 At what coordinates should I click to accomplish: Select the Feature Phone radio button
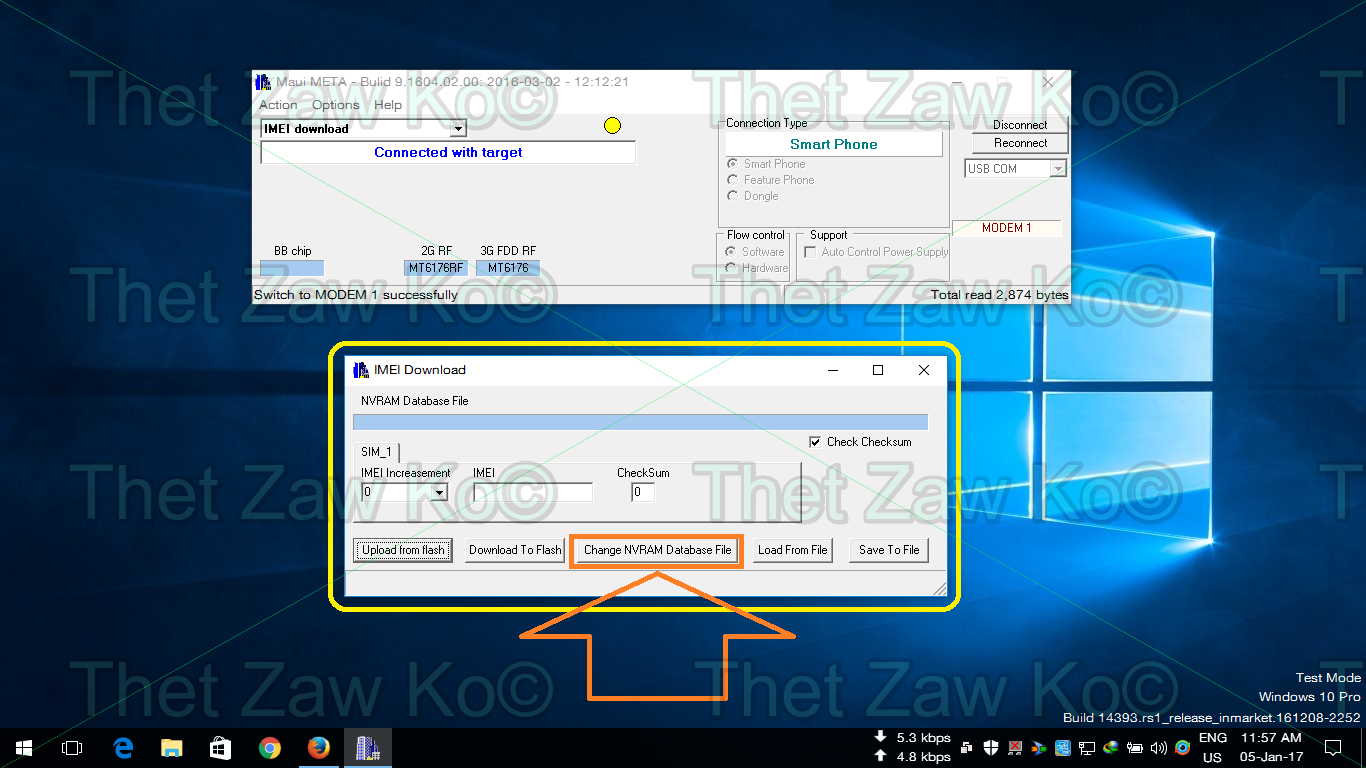click(733, 180)
